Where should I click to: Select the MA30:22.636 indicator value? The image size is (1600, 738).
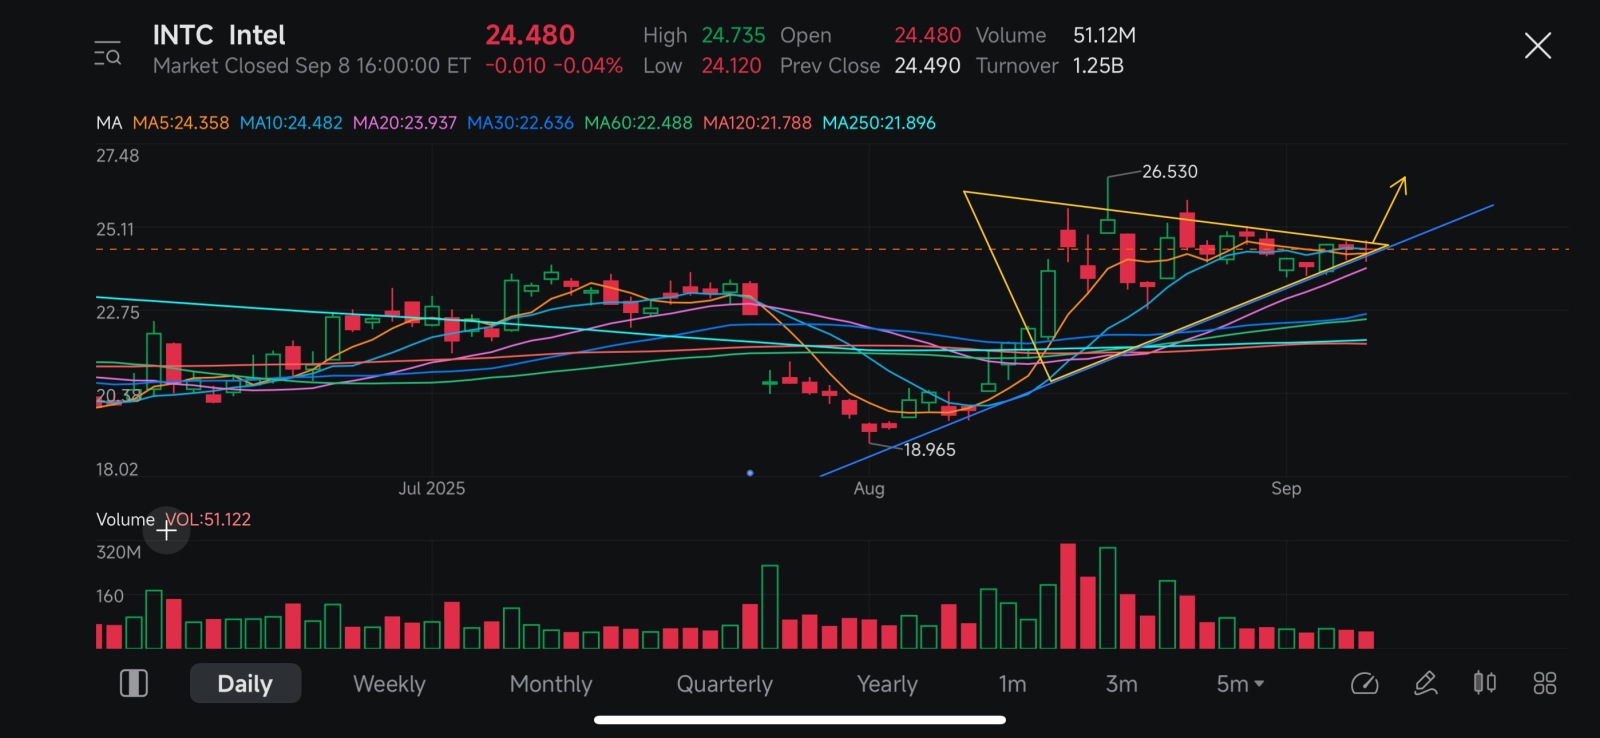(520, 123)
